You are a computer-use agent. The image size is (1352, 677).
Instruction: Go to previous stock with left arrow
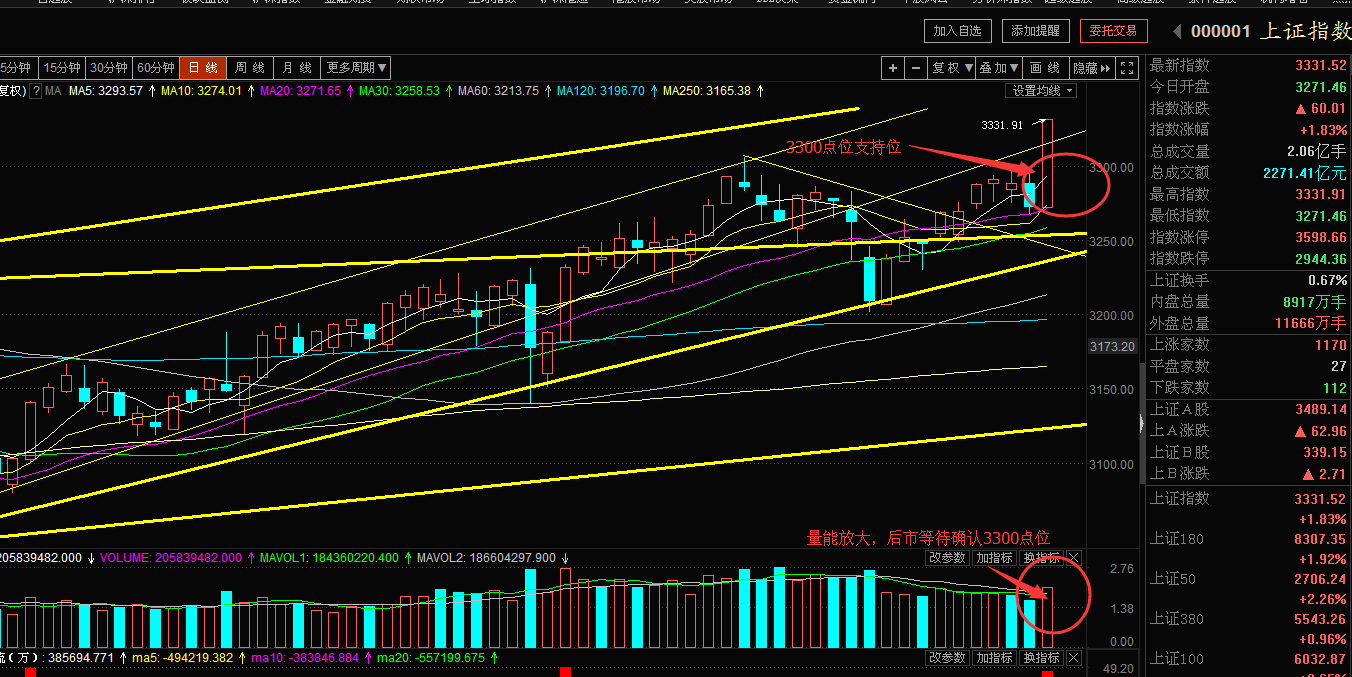(x=1177, y=32)
